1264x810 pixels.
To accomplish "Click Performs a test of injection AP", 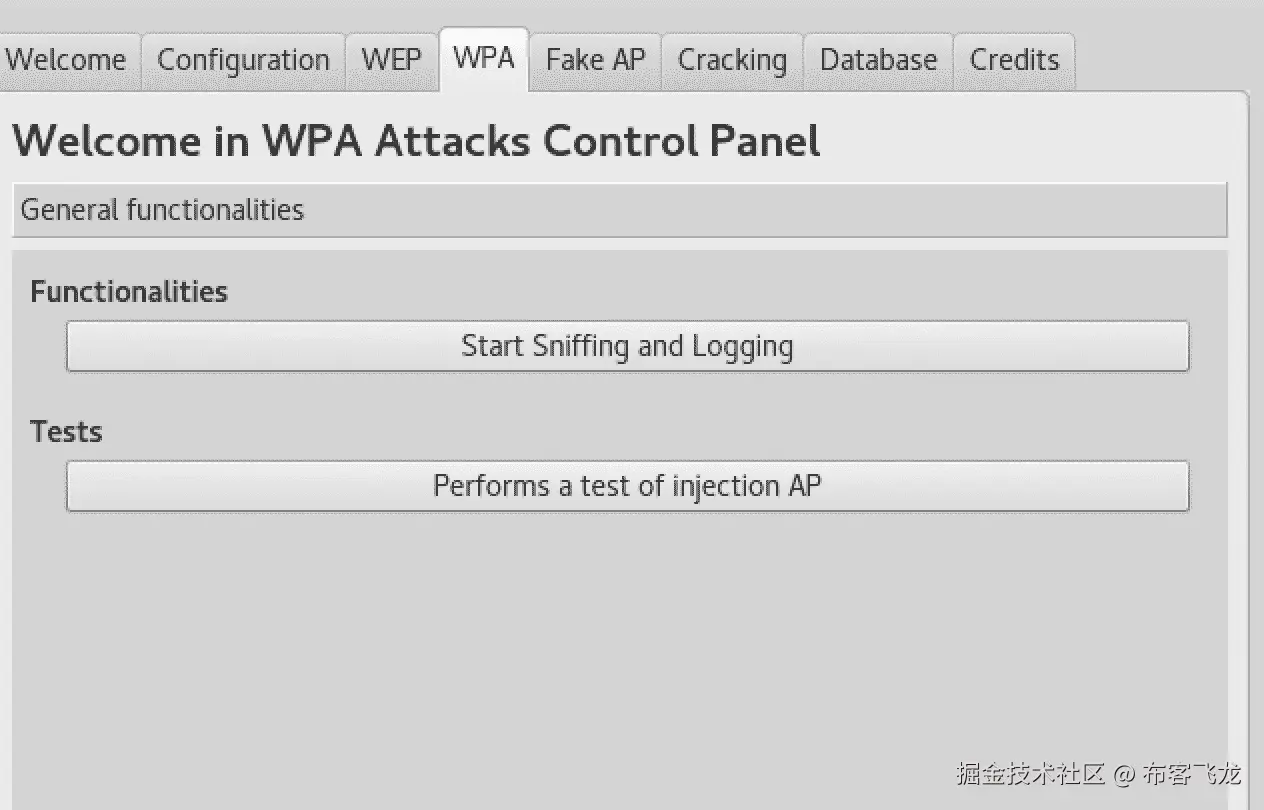I will [x=627, y=486].
